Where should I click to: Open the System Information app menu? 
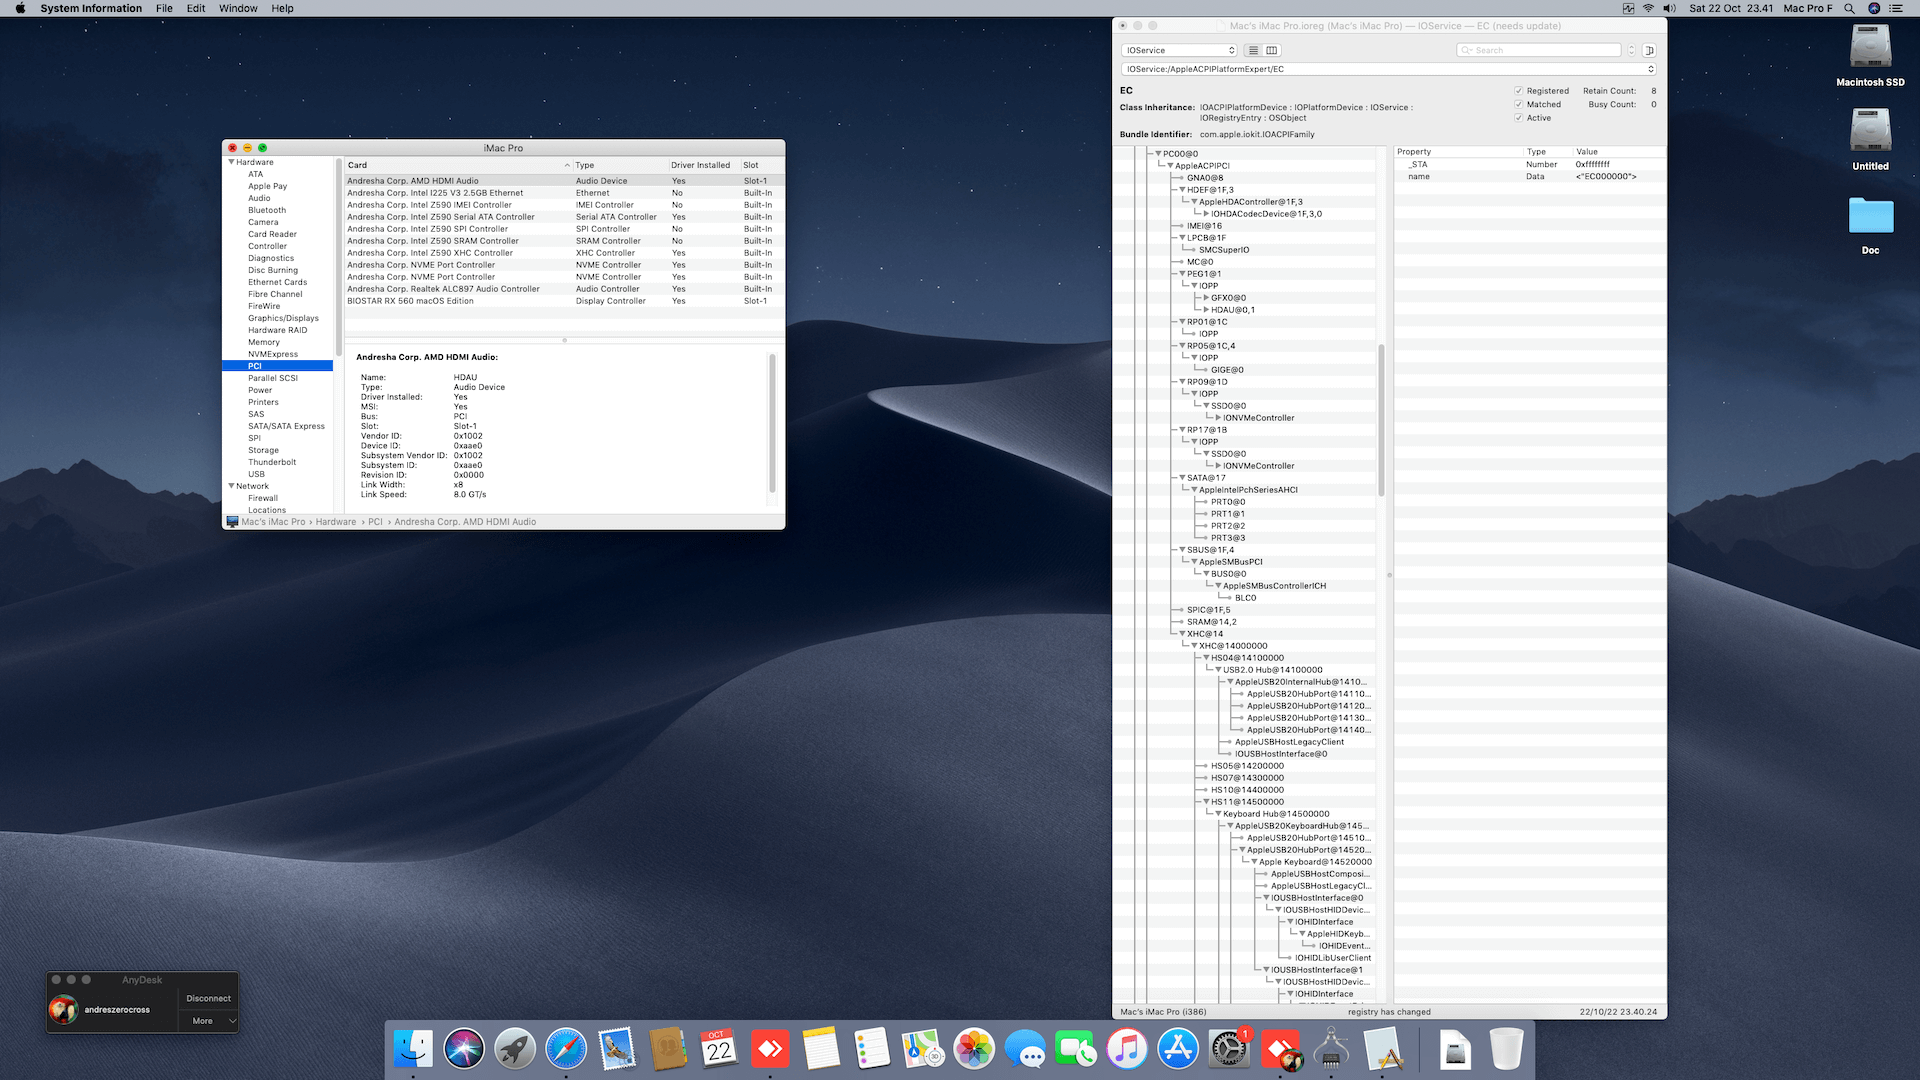91,8
